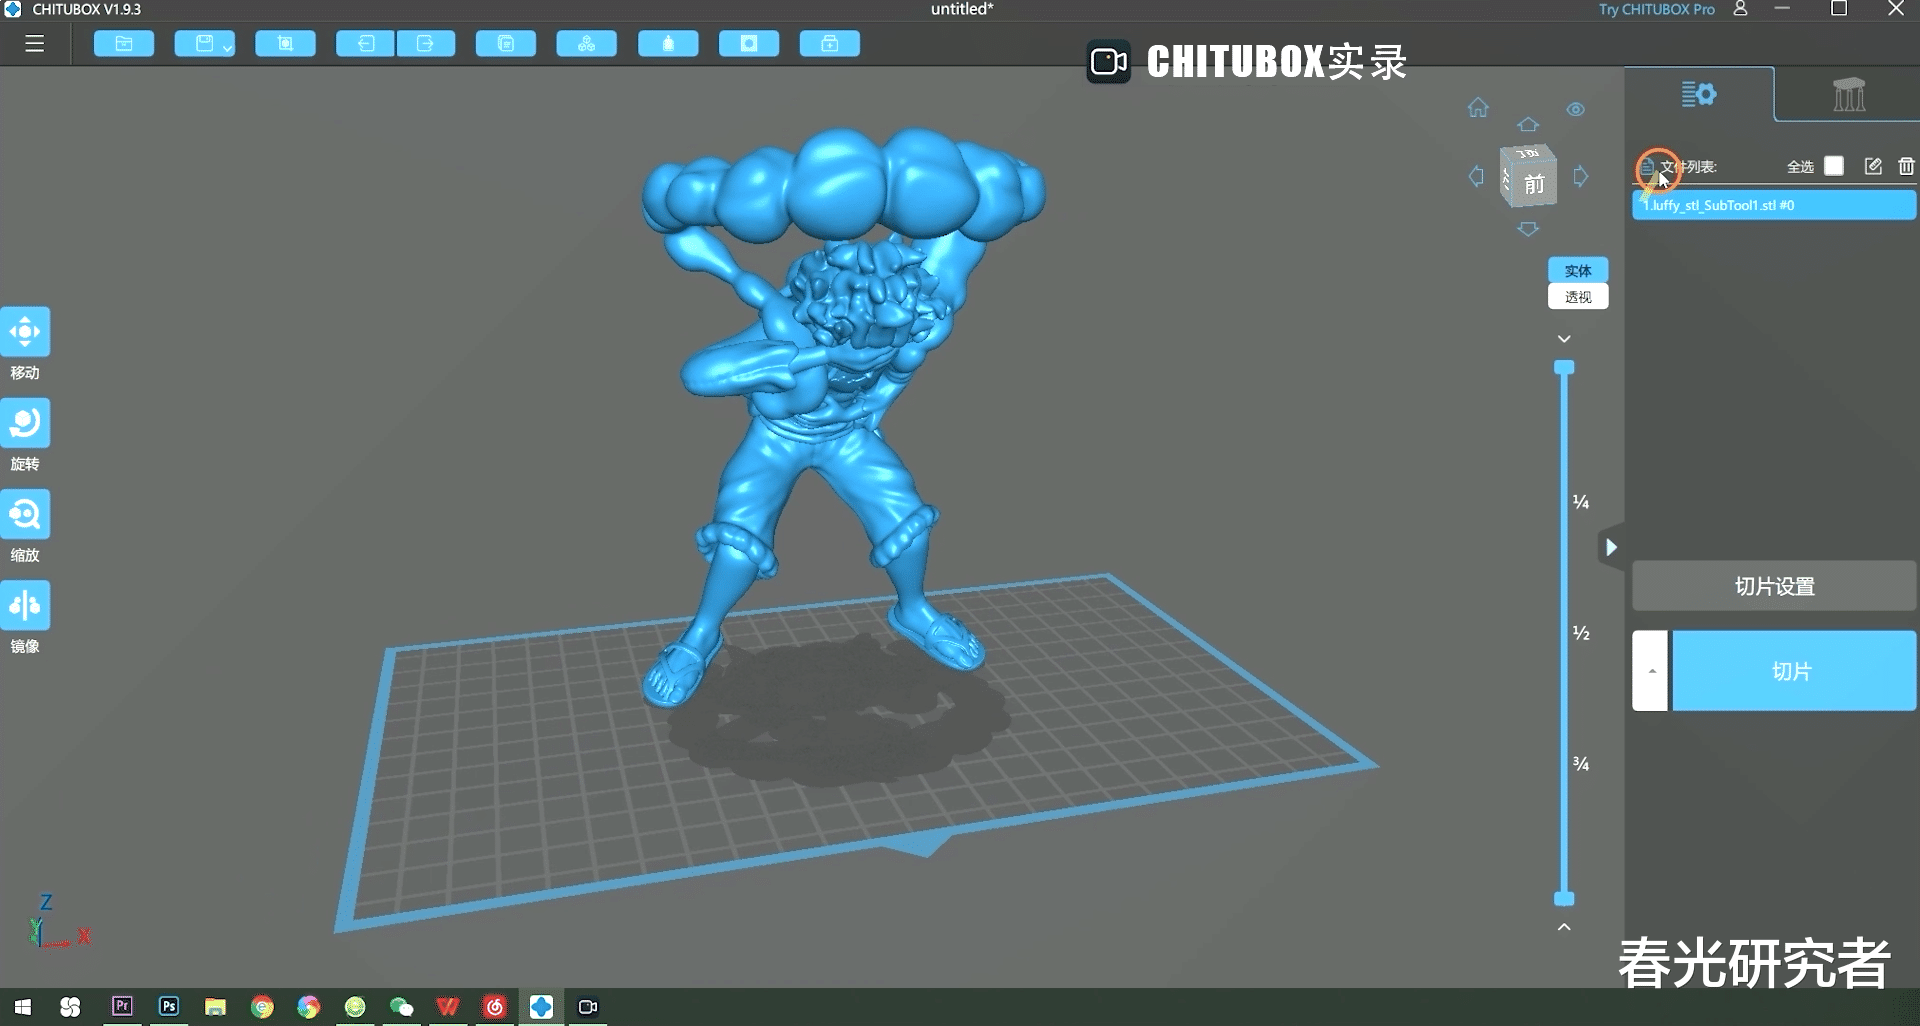This screenshot has height=1026, width=1920.
Task: Click the Dig hole toolbar icon
Action: click(x=749, y=44)
